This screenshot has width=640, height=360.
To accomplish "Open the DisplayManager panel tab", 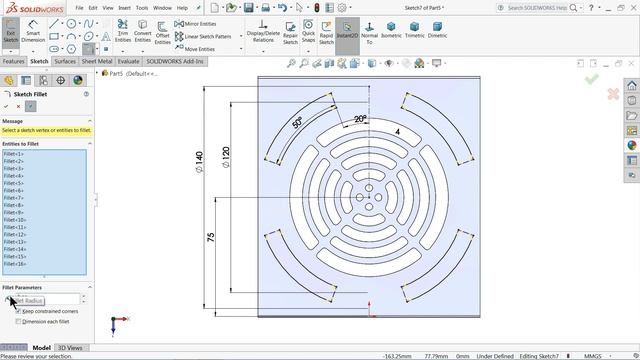I will (78, 80).
